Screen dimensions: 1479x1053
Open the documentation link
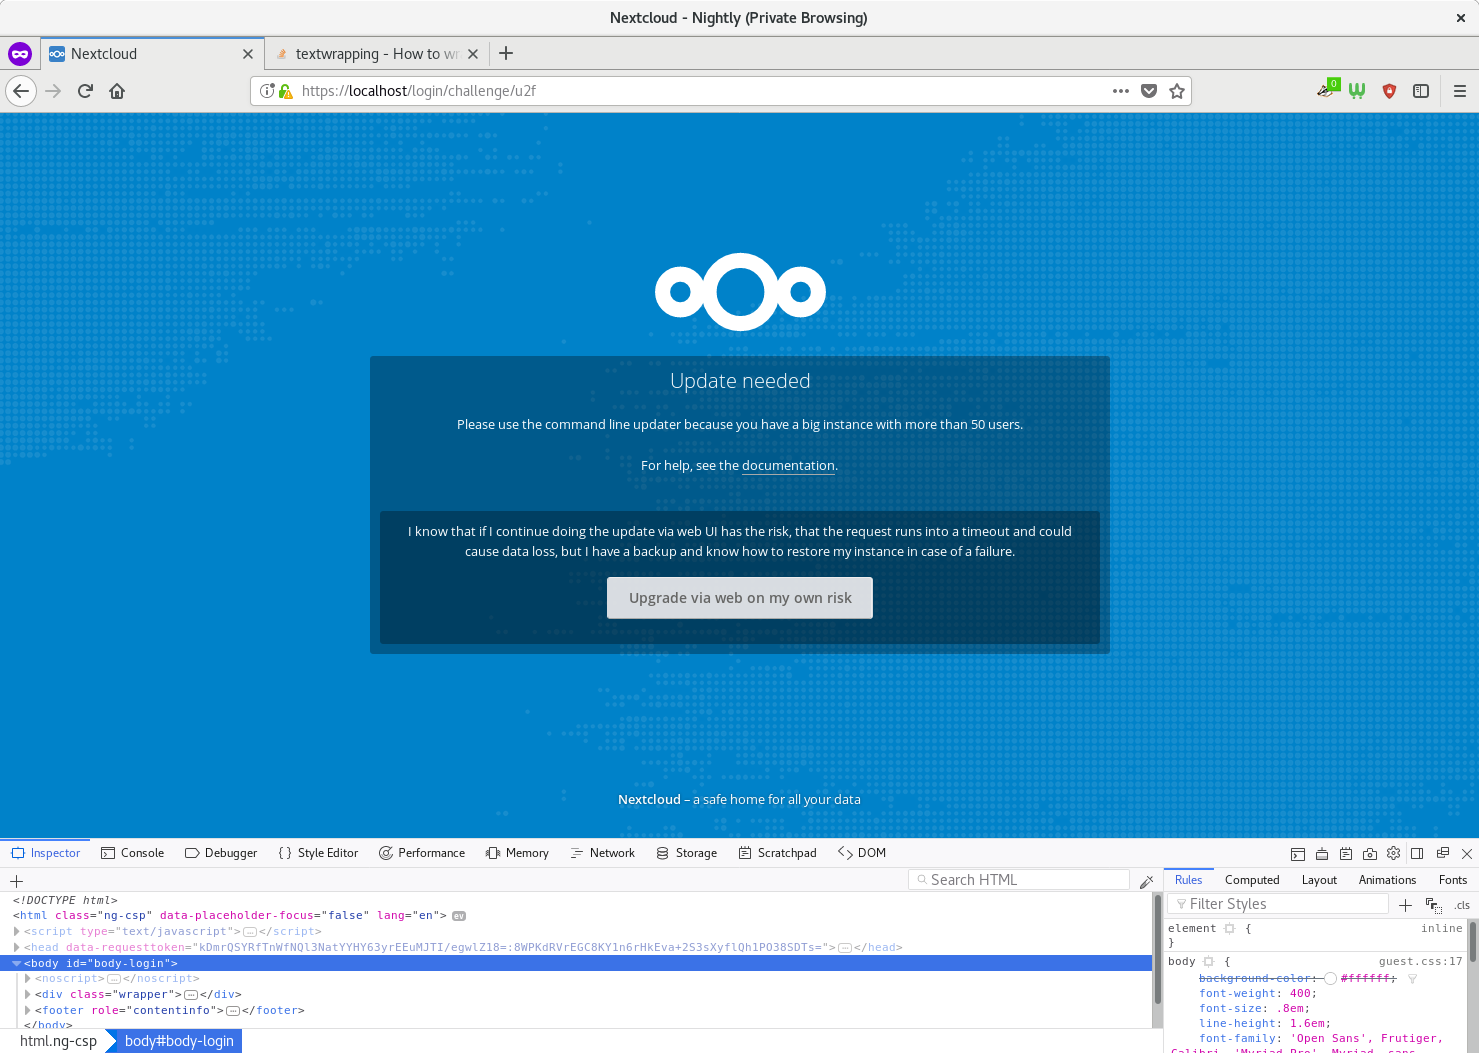click(x=788, y=466)
